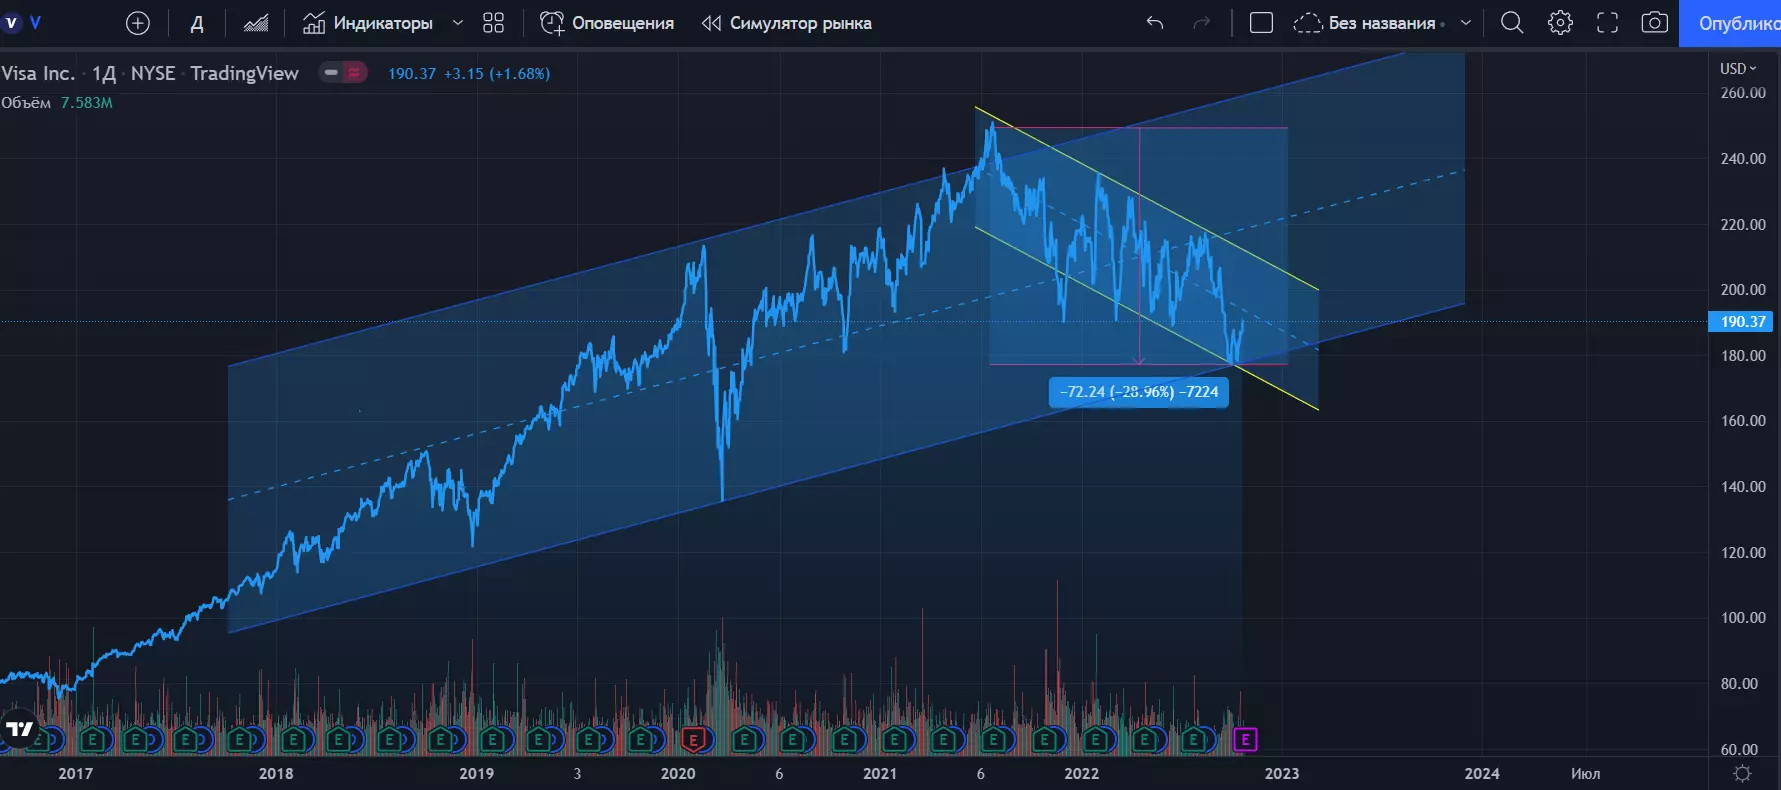Click the 2024 time axis label

tap(1482, 773)
